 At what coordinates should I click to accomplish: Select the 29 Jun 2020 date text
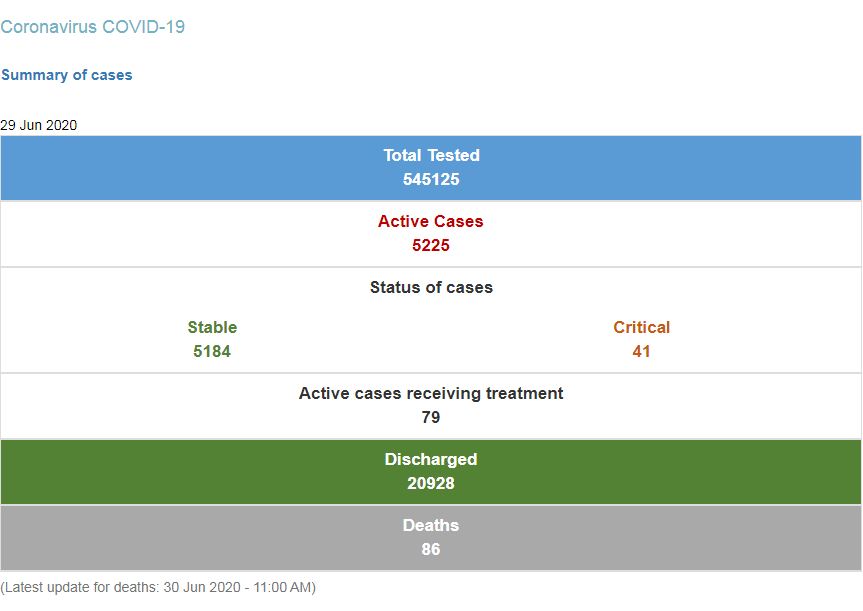pos(39,125)
